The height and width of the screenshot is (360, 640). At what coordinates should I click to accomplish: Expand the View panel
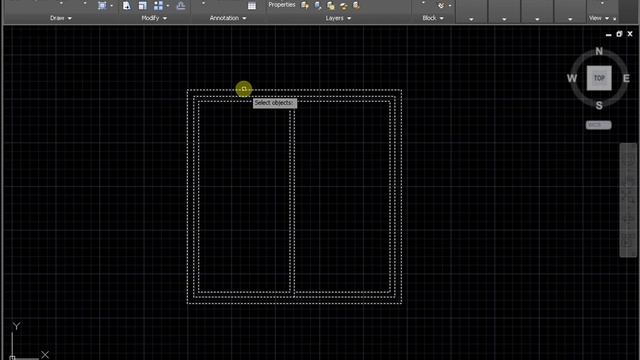(599, 18)
